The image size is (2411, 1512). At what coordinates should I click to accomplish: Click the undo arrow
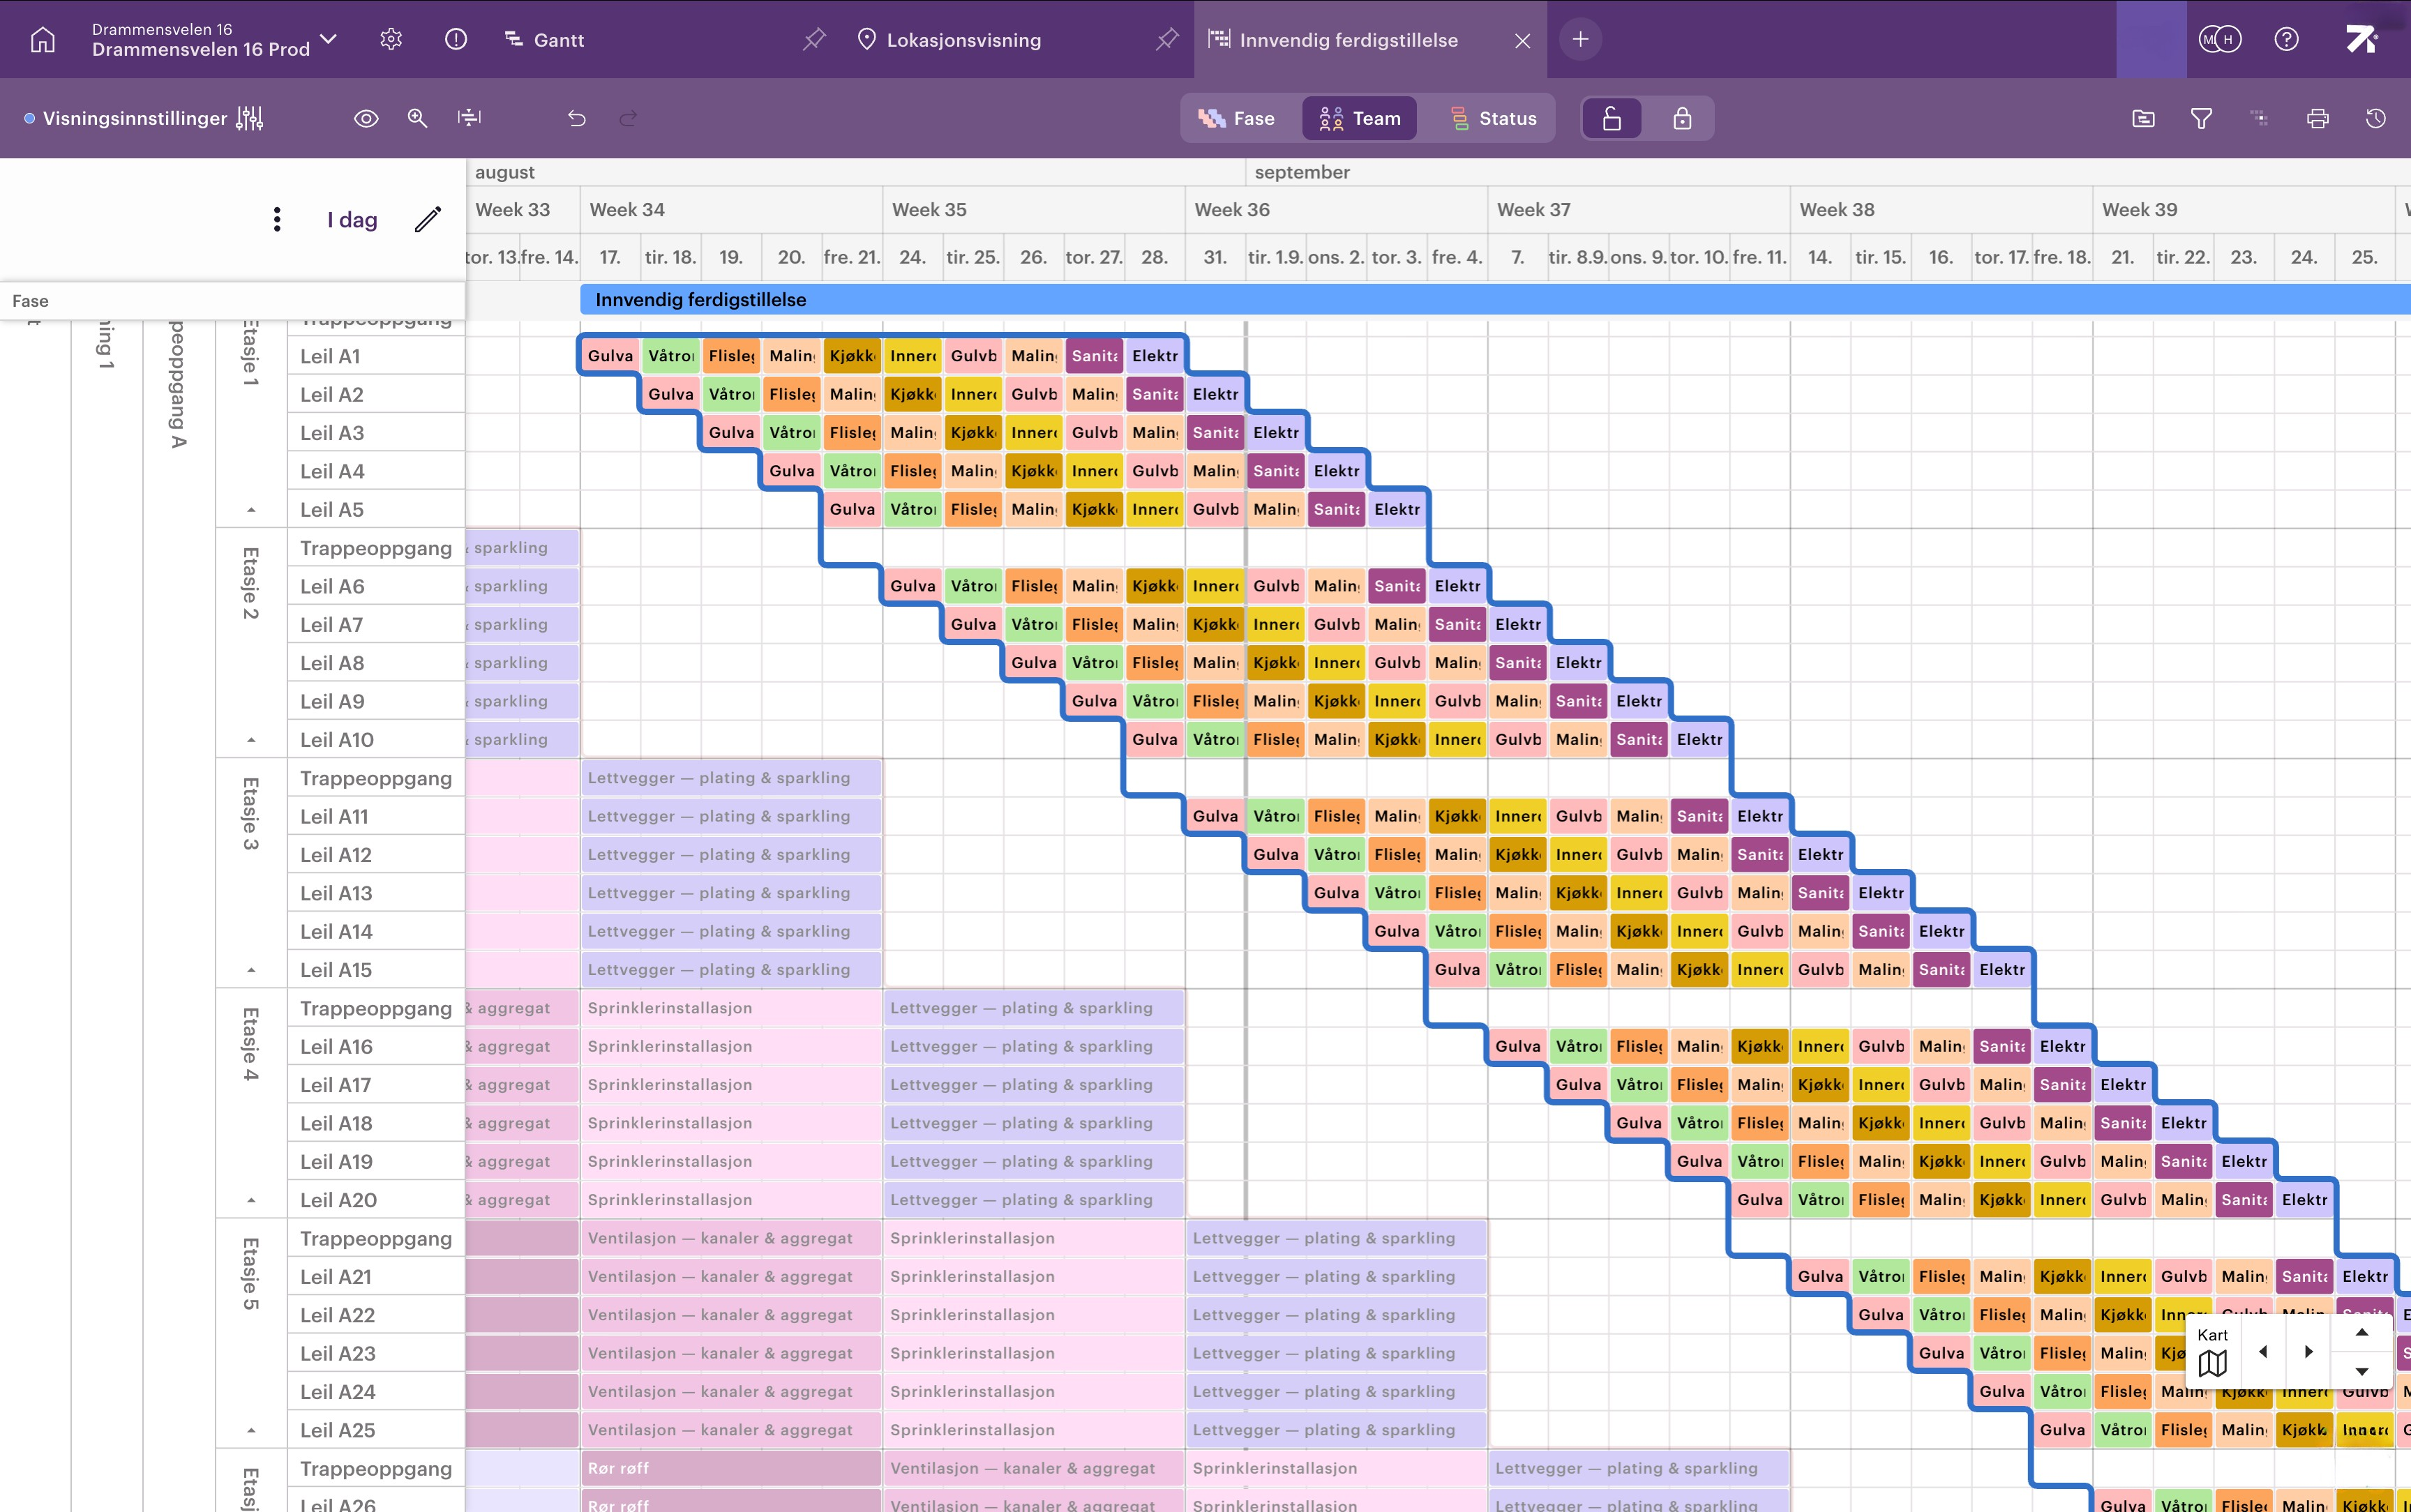pos(577,118)
